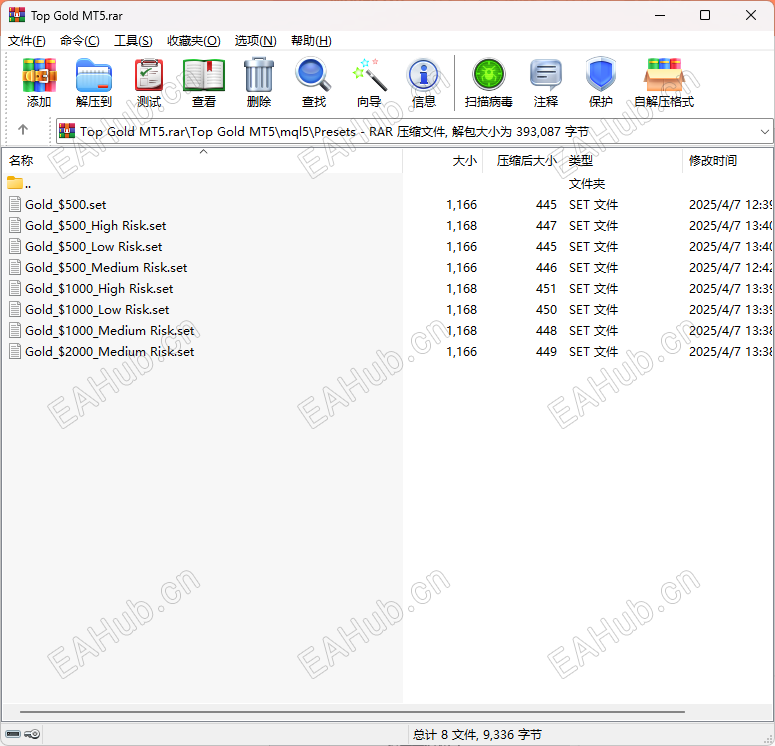Click the WinRAR icon in the title bar

click(x=17, y=15)
